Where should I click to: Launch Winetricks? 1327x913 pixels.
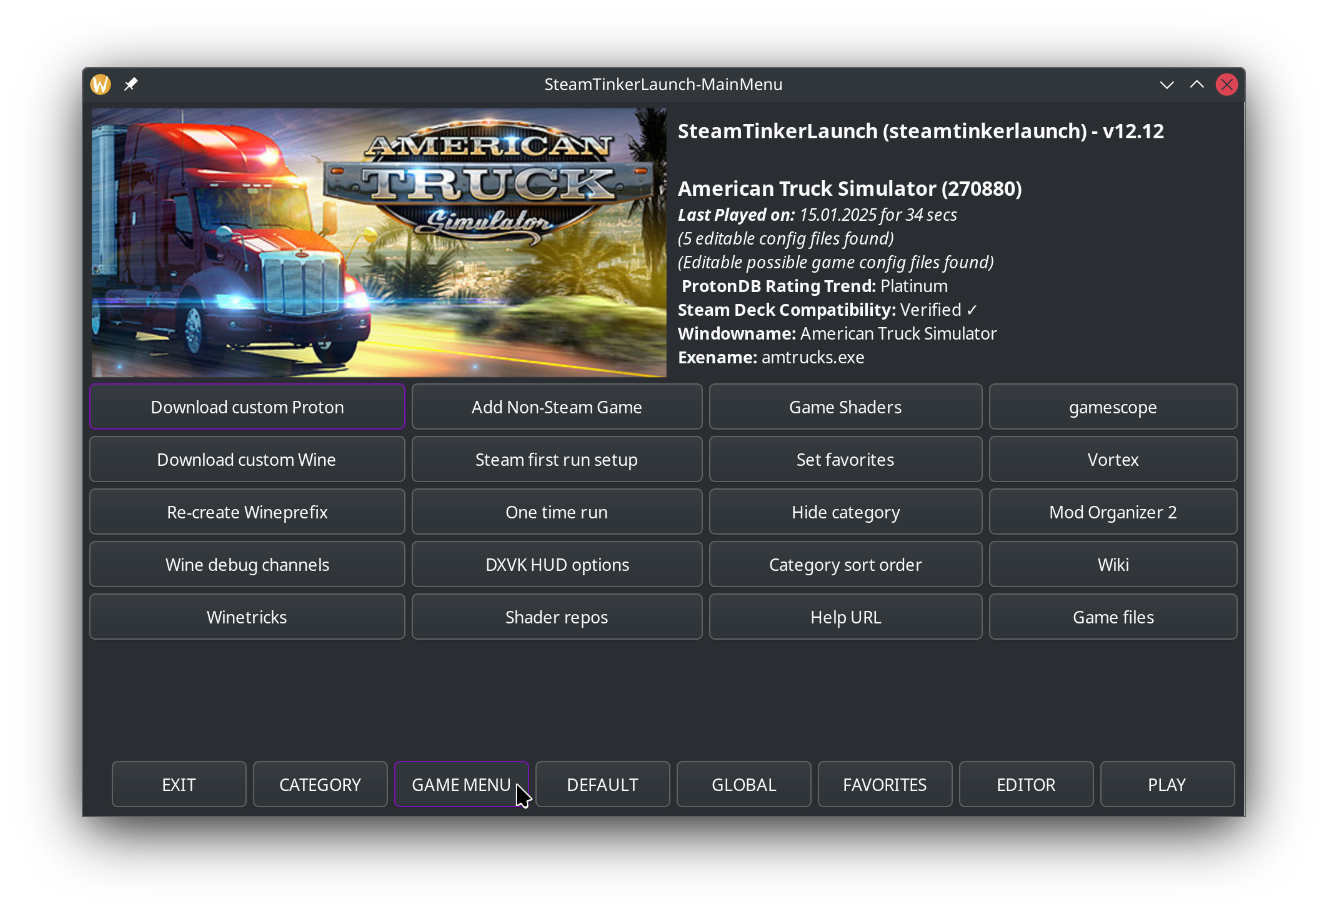coord(247,617)
